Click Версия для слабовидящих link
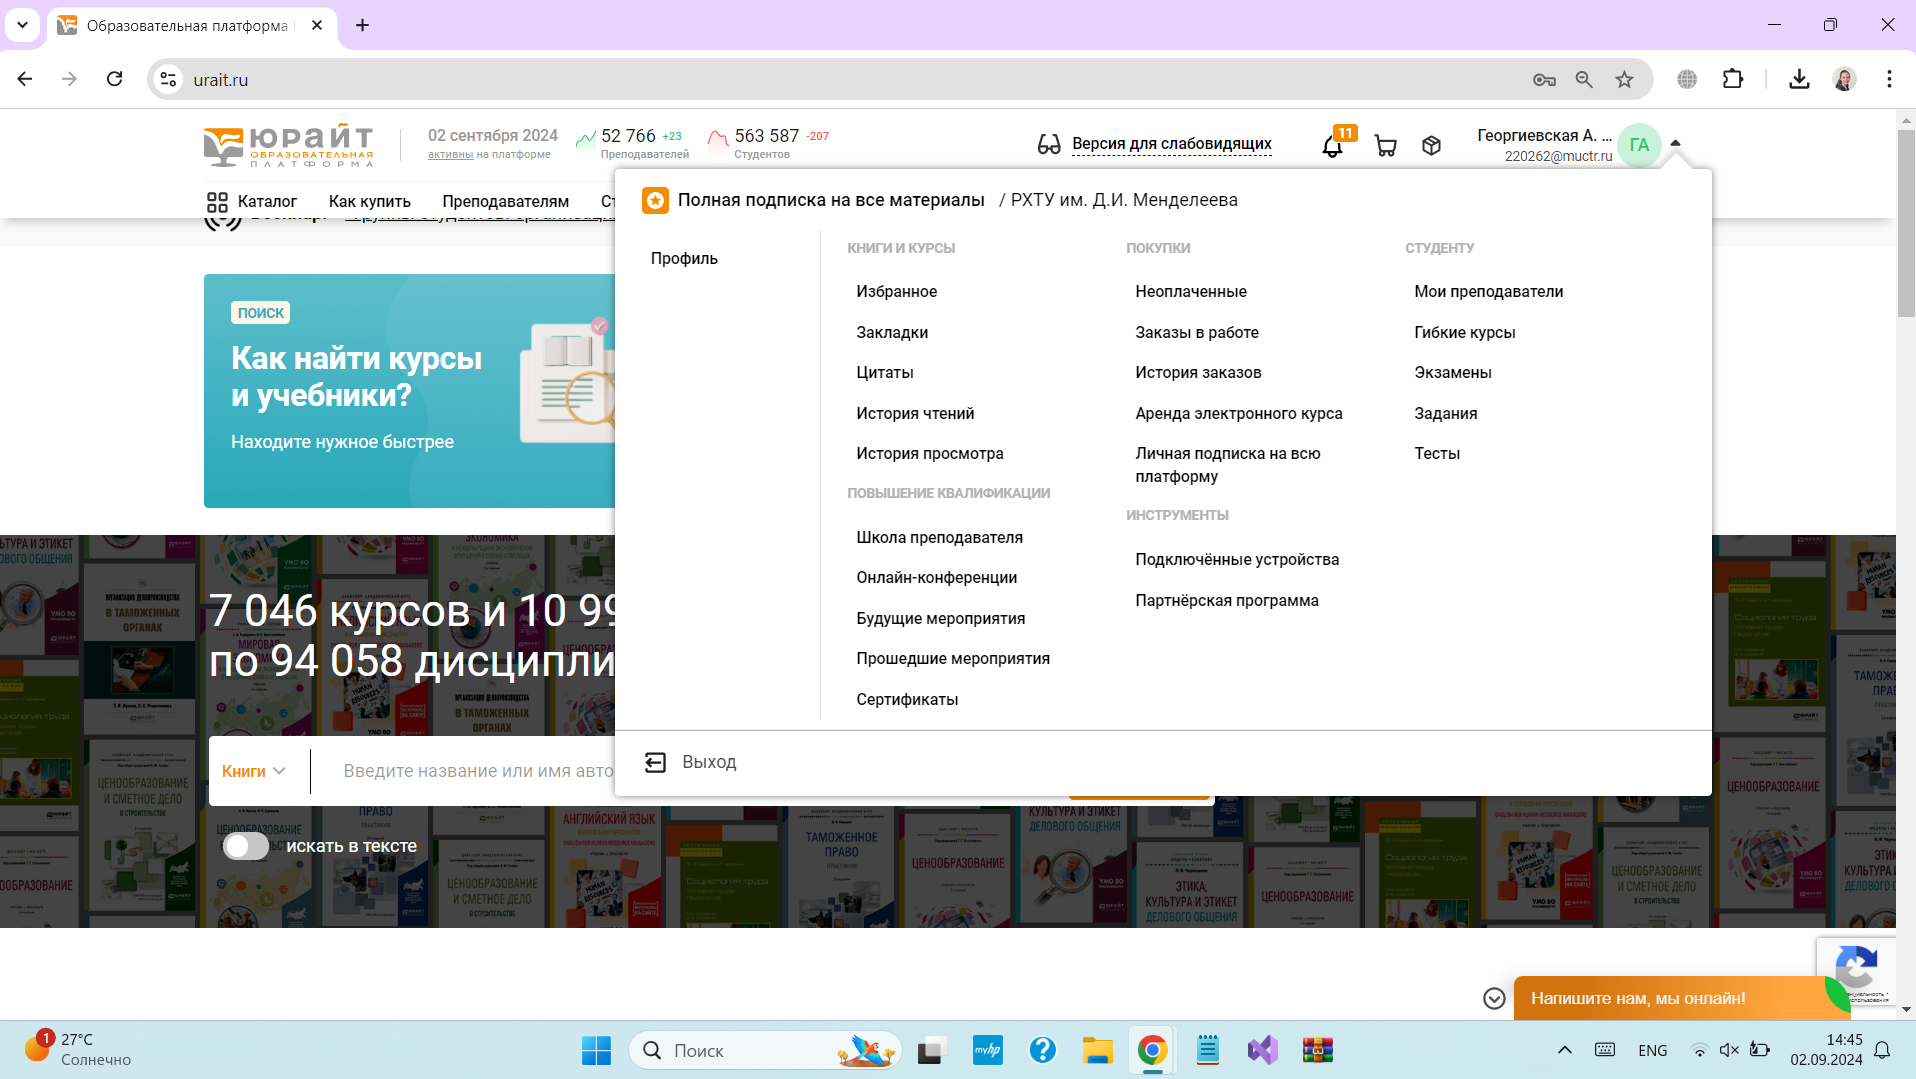The width and height of the screenshot is (1916, 1079). pos(1172,144)
